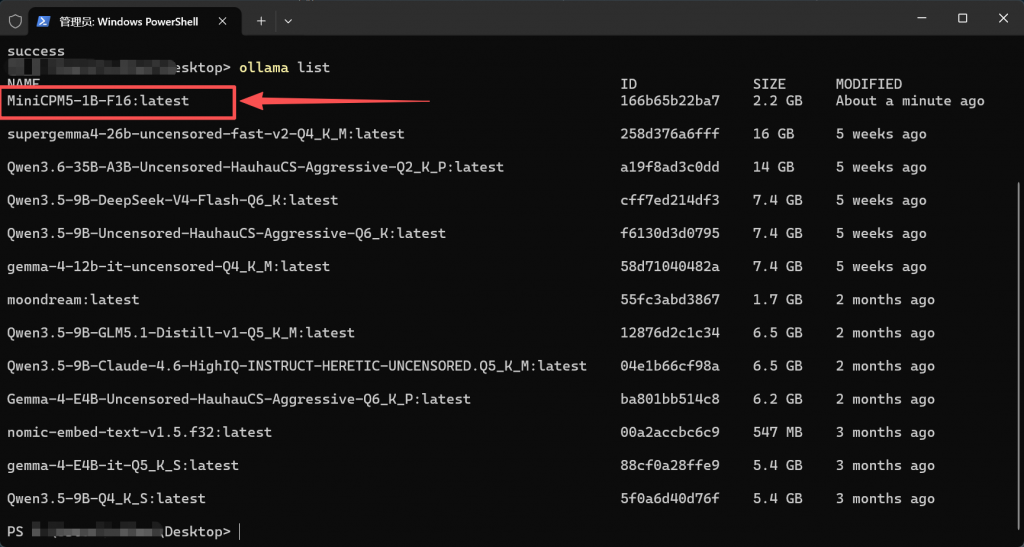This screenshot has width=1024, height=547.
Task: Click the ID 58d71040482a
Action: coord(670,266)
